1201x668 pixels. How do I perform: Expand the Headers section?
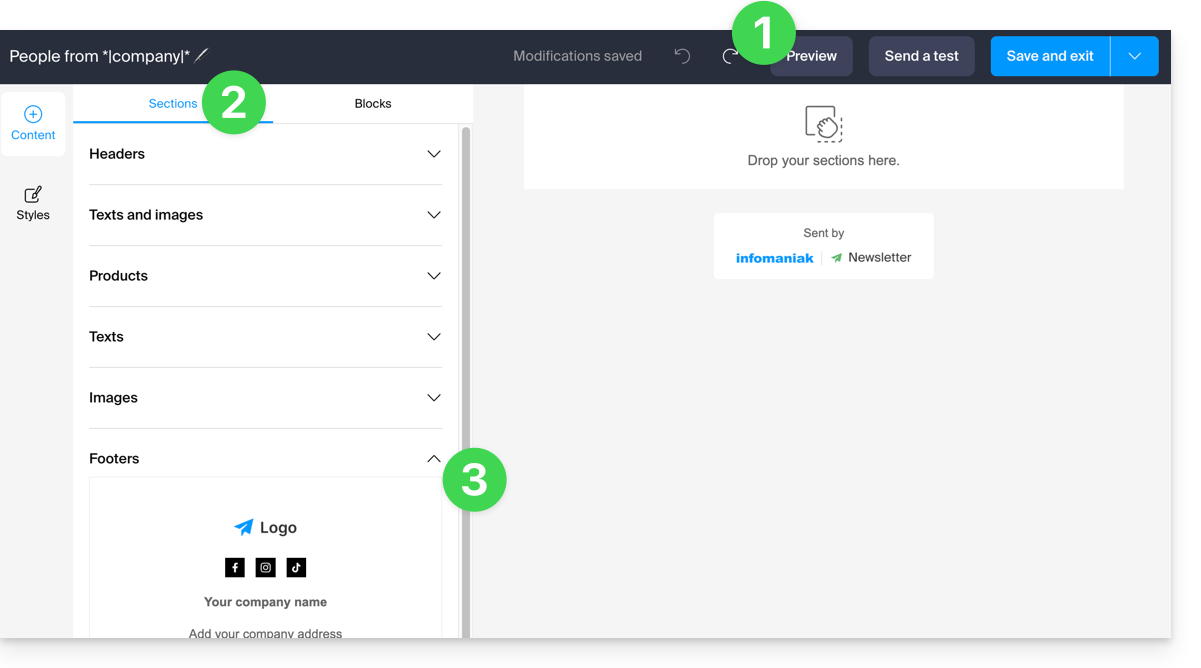click(x=433, y=154)
